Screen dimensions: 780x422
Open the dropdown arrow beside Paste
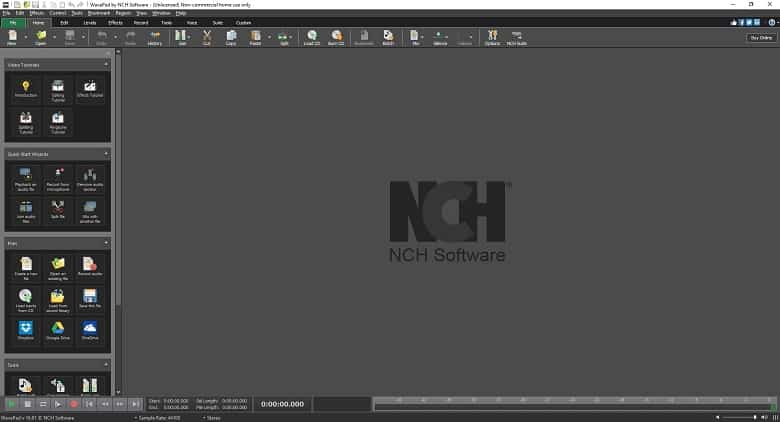[x=269, y=37]
